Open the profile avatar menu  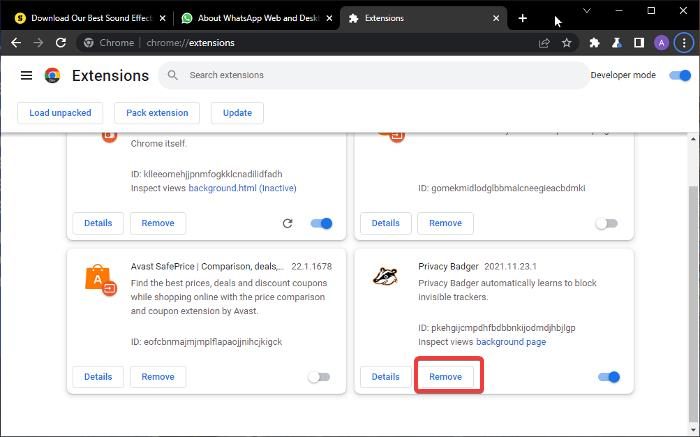tap(661, 43)
